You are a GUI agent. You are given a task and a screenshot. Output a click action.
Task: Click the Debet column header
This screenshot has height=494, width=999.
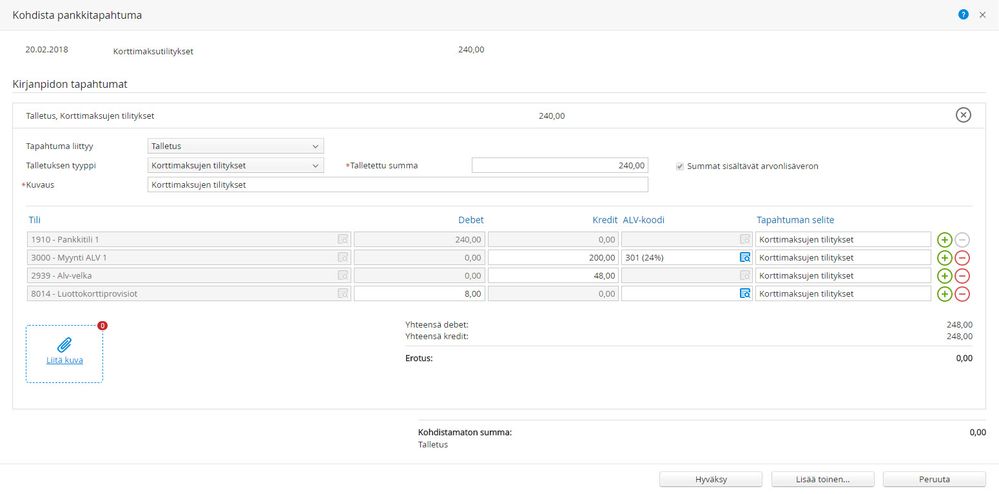(x=471, y=220)
